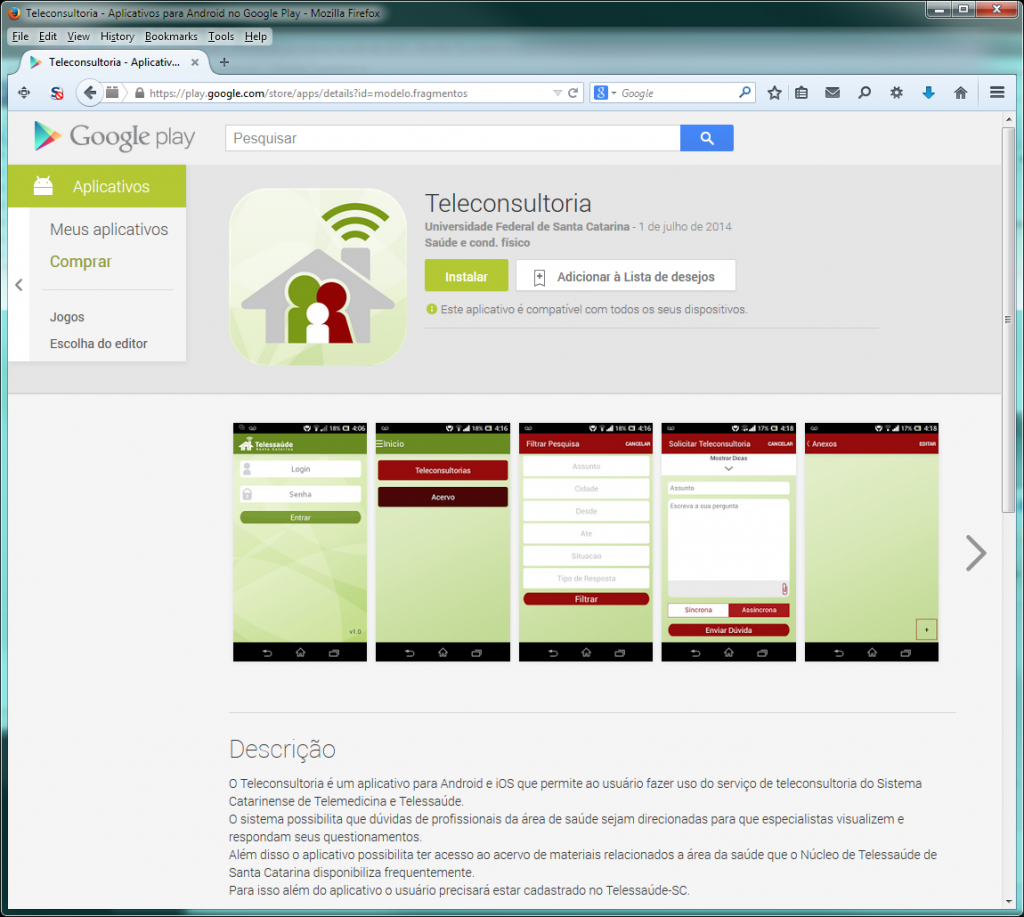This screenshot has width=1024, height=917.
Task: Select the Teleconsultoria browser tab
Action: point(114,62)
